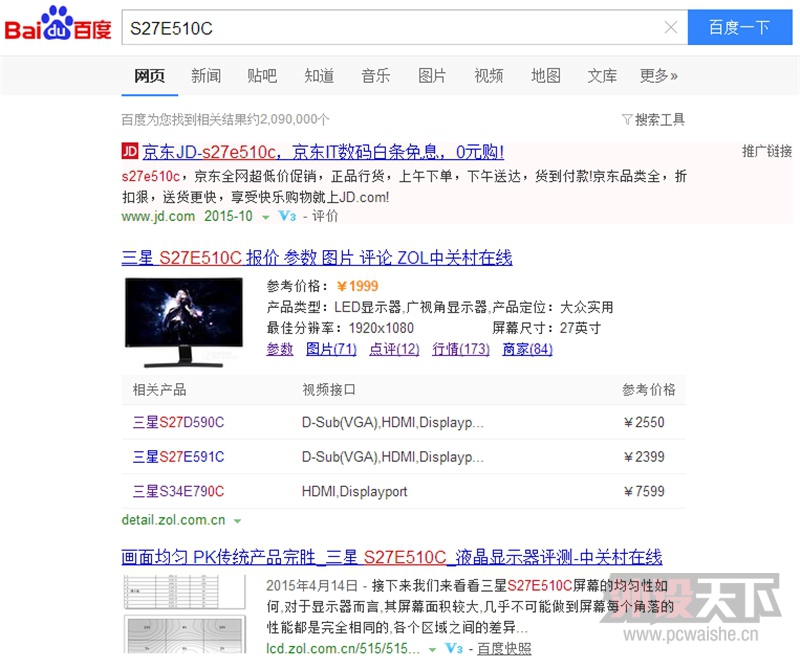Image resolution: width=800 pixels, height=668 pixels.
Task: Click HDMI,Displayport cell in S34E790C row
Action: pos(355,491)
